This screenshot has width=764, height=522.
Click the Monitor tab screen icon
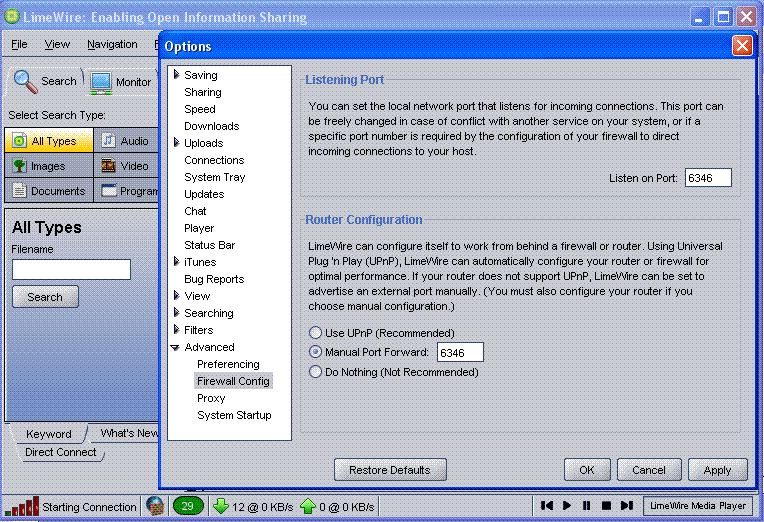[100, 82]
